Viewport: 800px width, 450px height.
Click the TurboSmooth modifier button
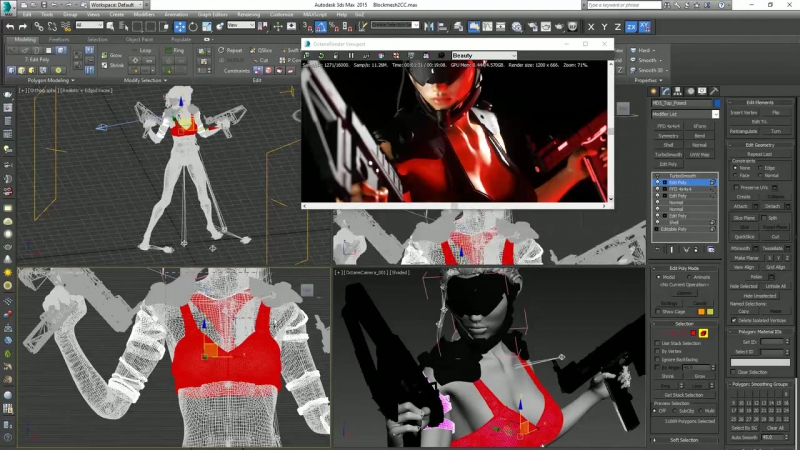(x=669, y=155)
